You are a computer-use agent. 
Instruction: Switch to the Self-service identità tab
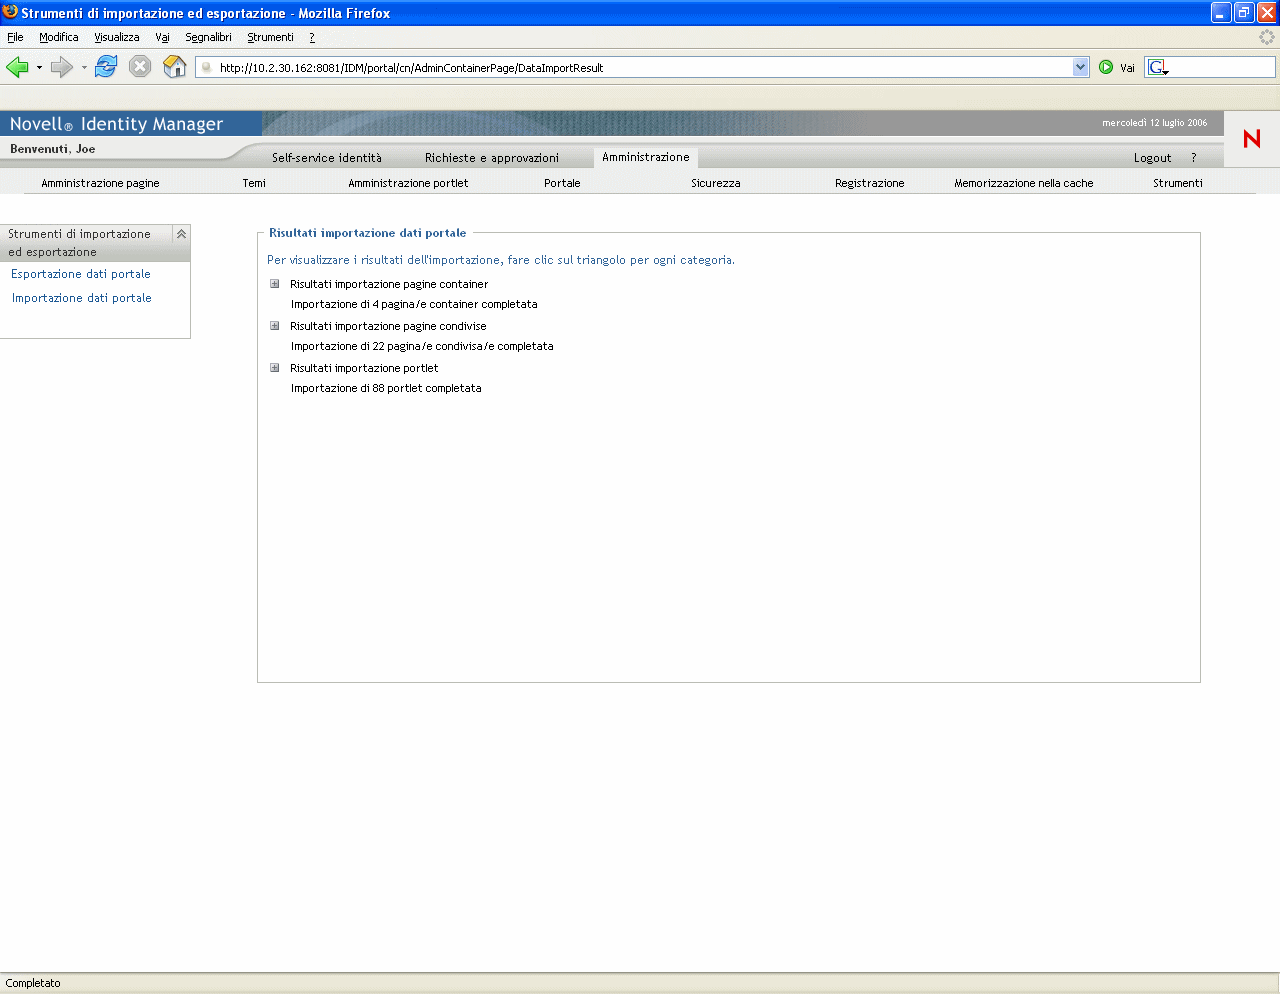pos(327,158)
